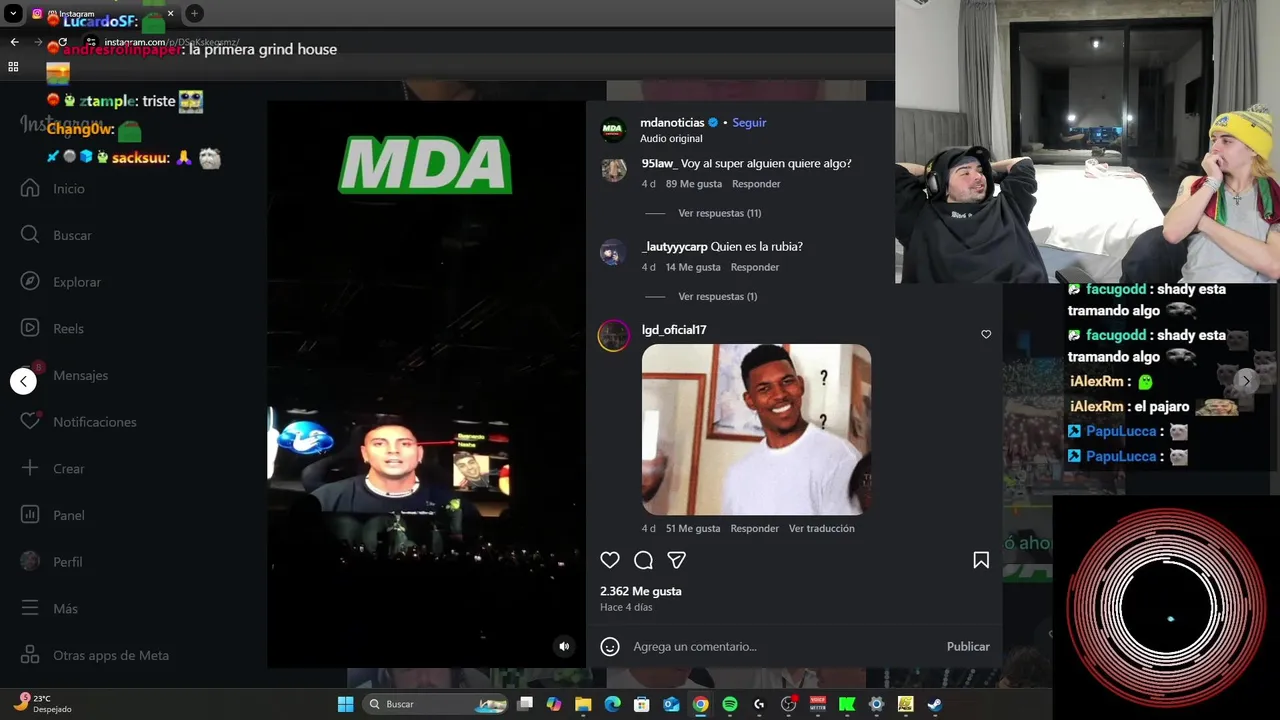
Task: Go back with the browser back arrow
Action: [14, 42]
